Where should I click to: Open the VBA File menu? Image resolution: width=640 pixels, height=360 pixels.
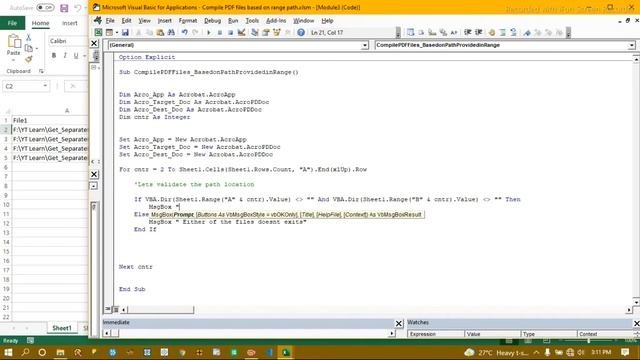pos(110,20)
